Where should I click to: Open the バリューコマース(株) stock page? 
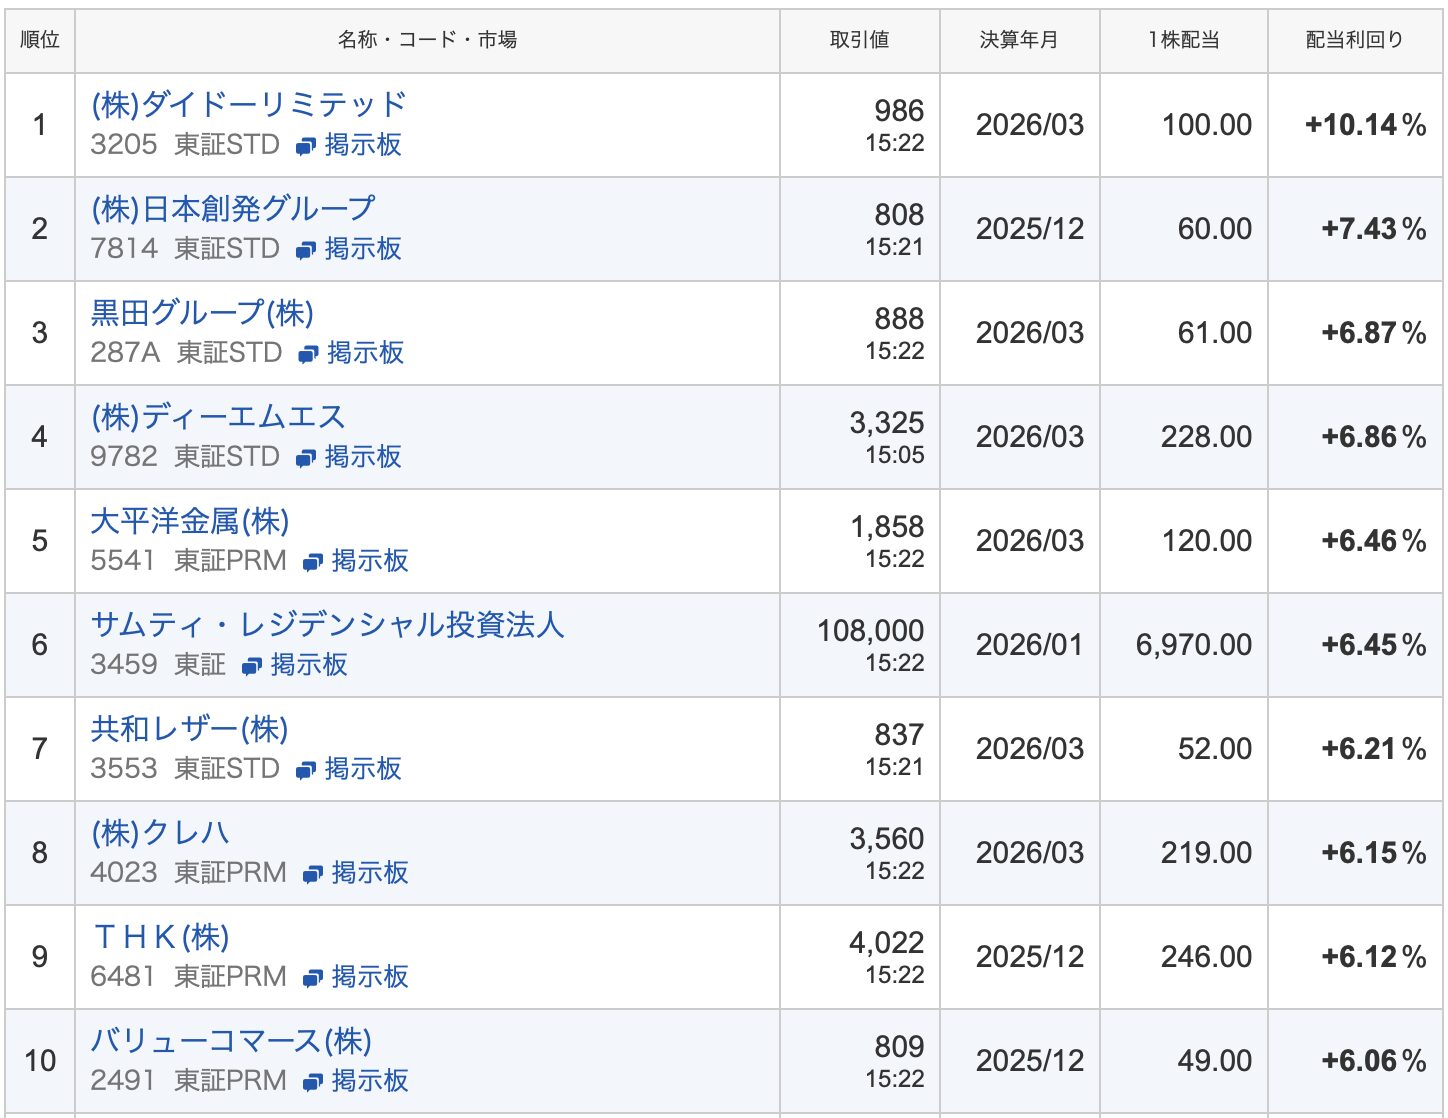pos(231,1040)
